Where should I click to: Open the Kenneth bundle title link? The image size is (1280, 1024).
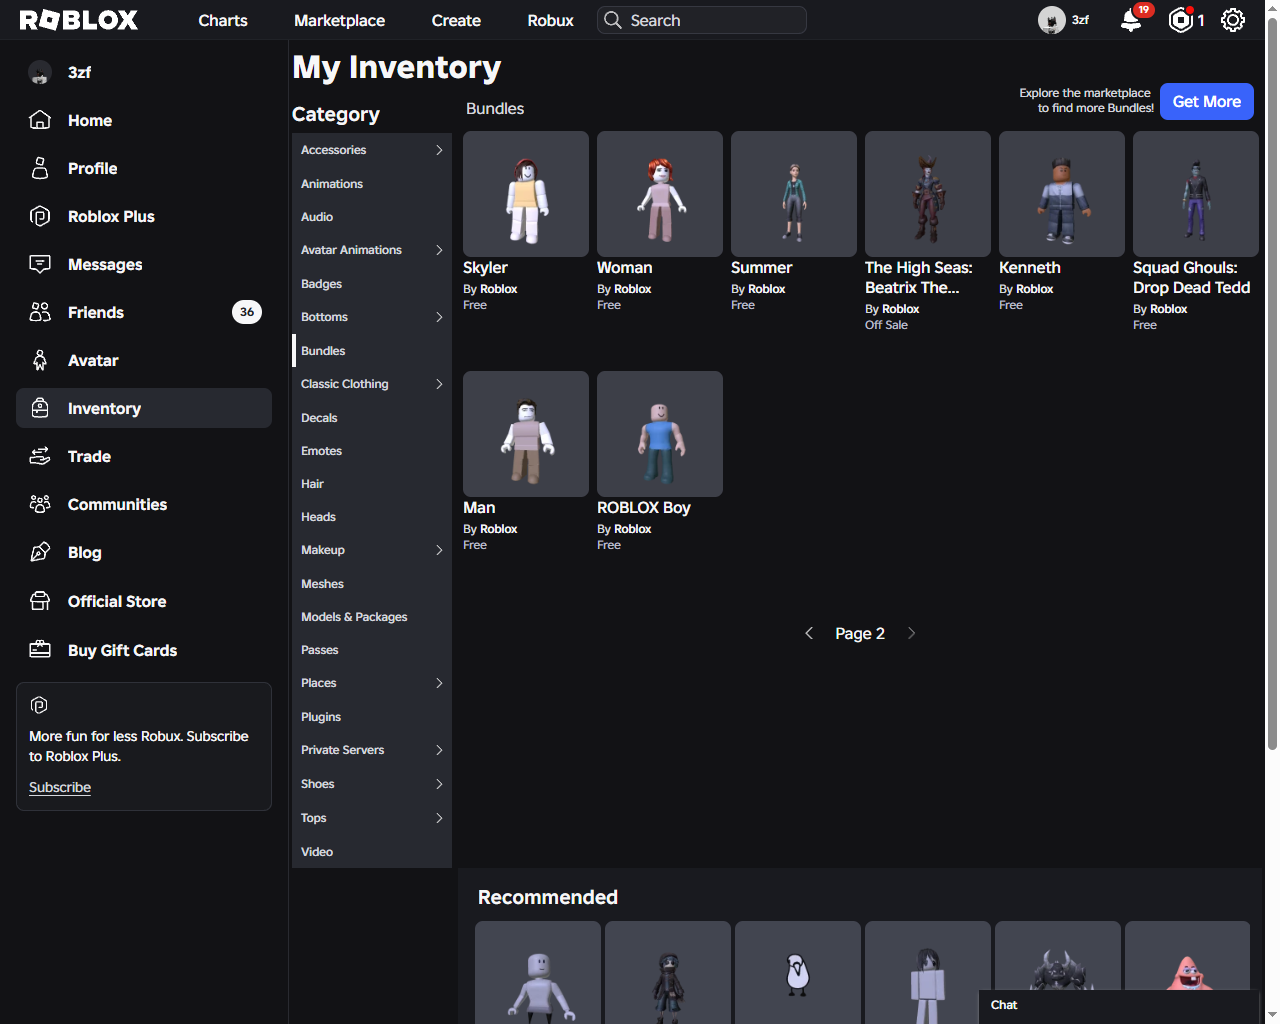1030,268
